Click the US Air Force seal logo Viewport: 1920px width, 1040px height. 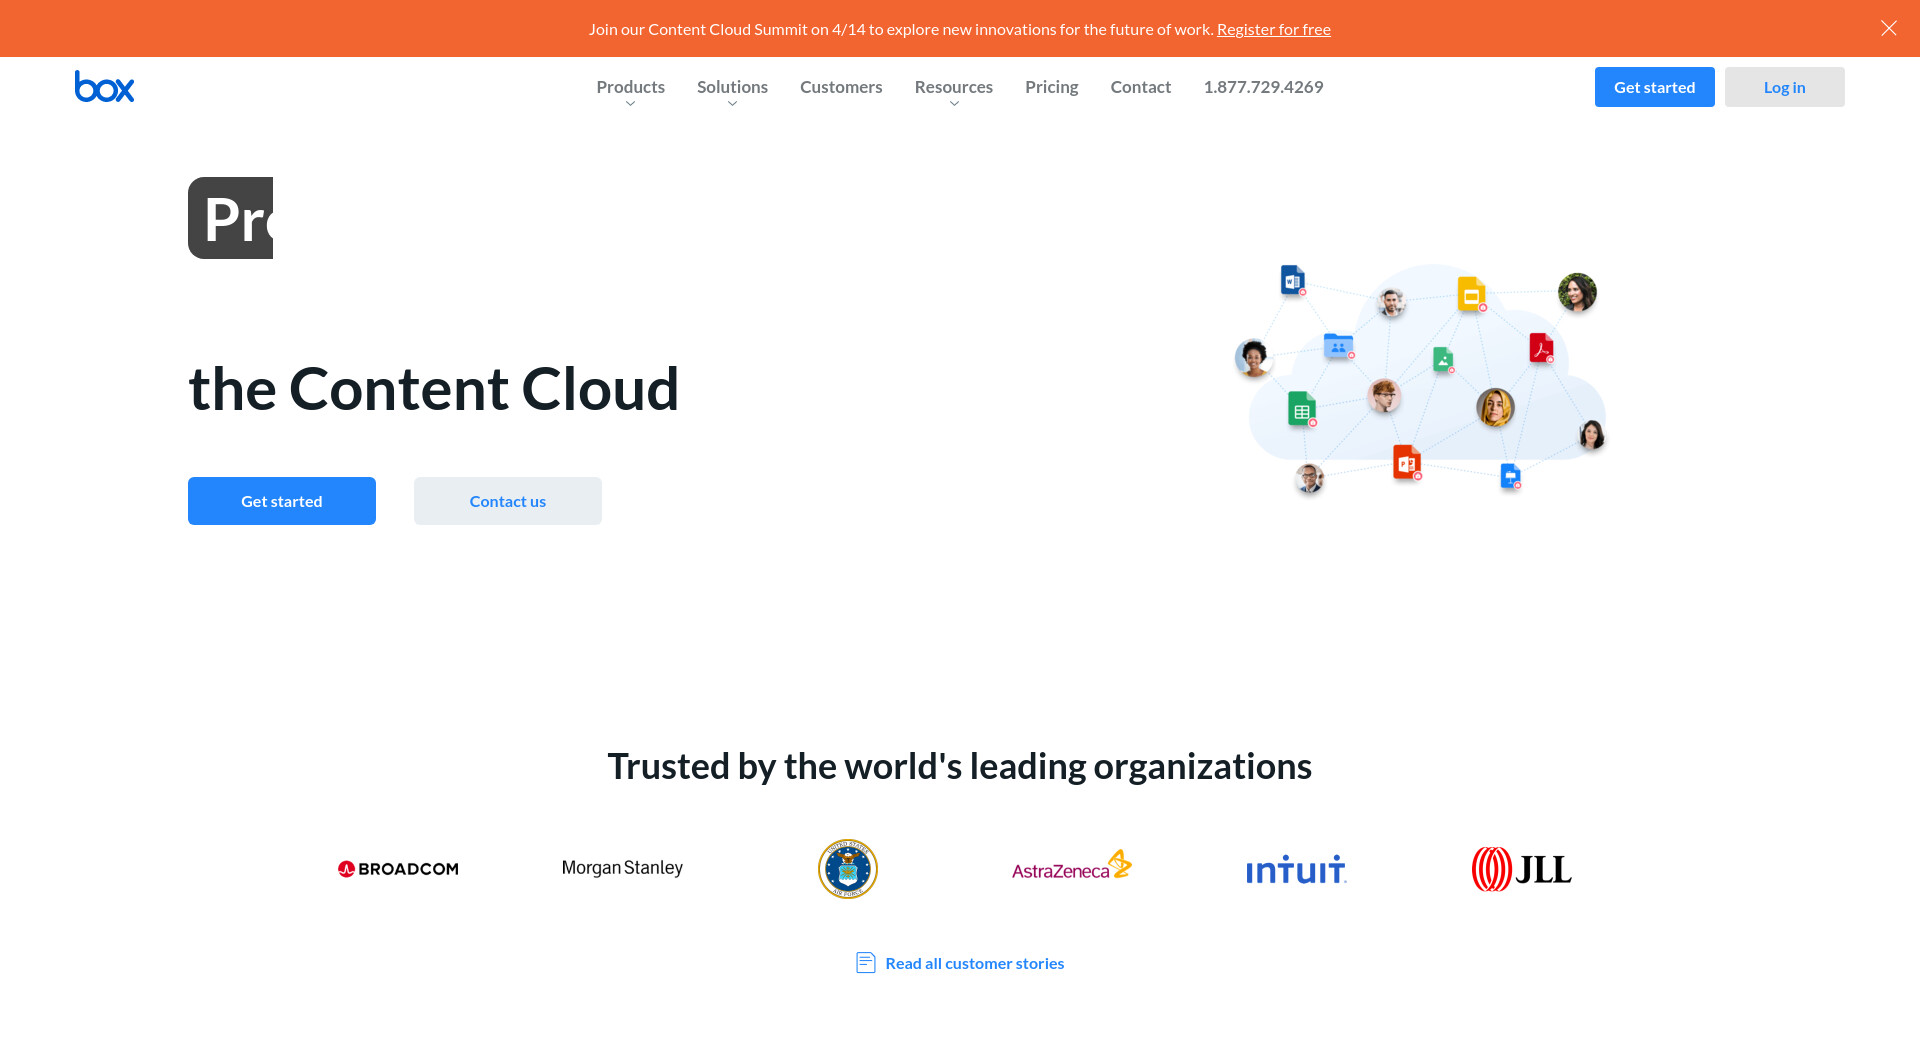click(x=847, y=869)
